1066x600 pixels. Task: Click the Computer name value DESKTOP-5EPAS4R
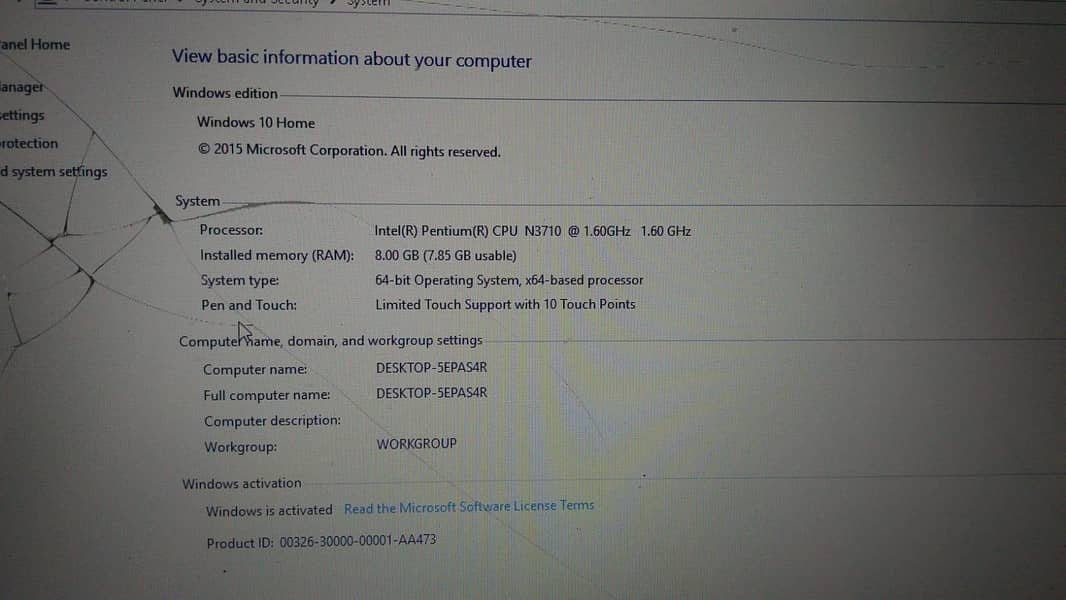pos(432,368)
